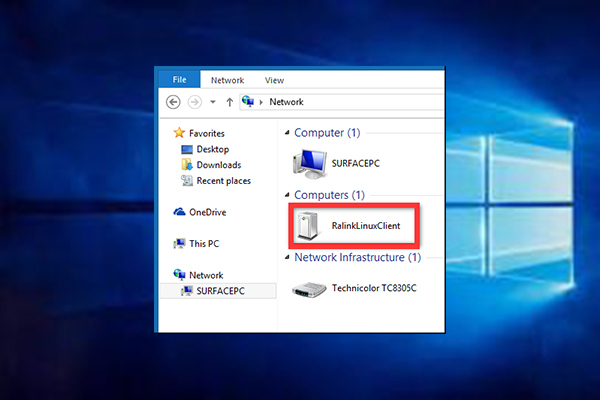
Task: Select Network in the navigation pane
Action: [206, 275]
